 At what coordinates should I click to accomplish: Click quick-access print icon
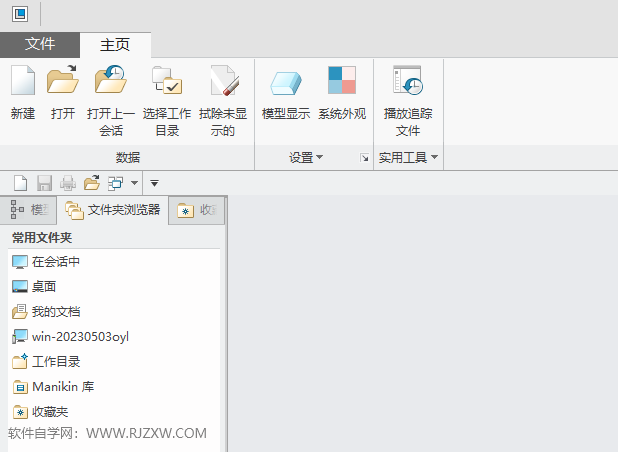pos(68,183)
